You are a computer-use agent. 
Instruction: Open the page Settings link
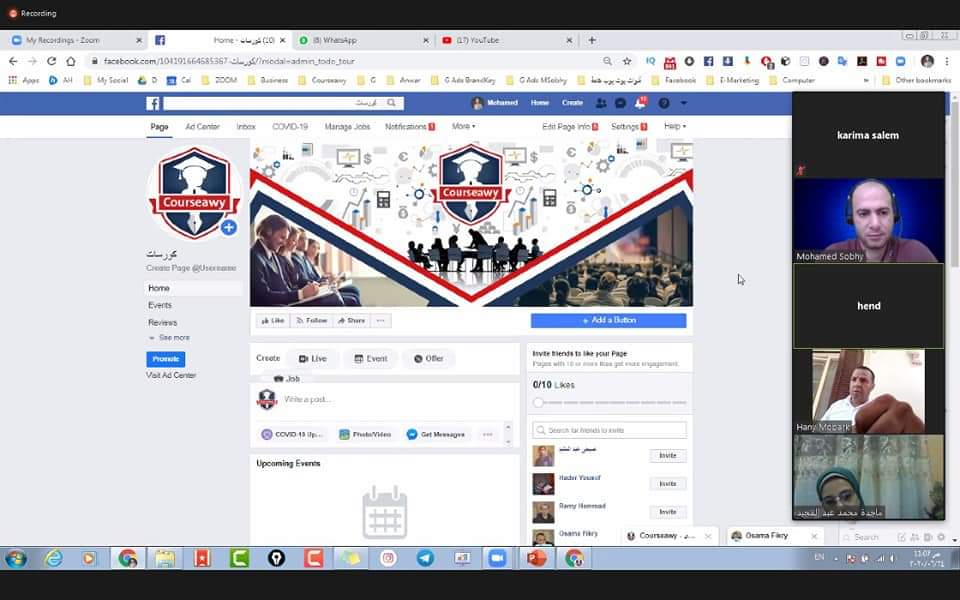coord(629,127)
